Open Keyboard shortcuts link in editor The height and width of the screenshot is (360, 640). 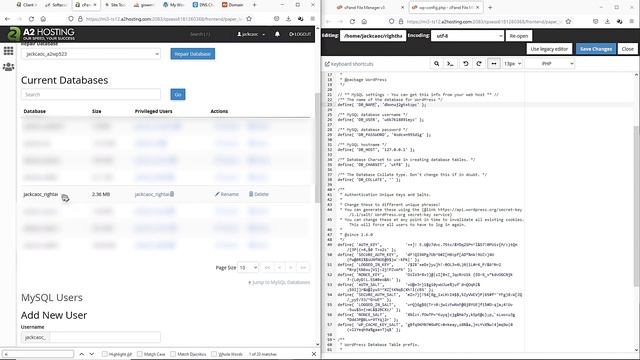(349, 64)
